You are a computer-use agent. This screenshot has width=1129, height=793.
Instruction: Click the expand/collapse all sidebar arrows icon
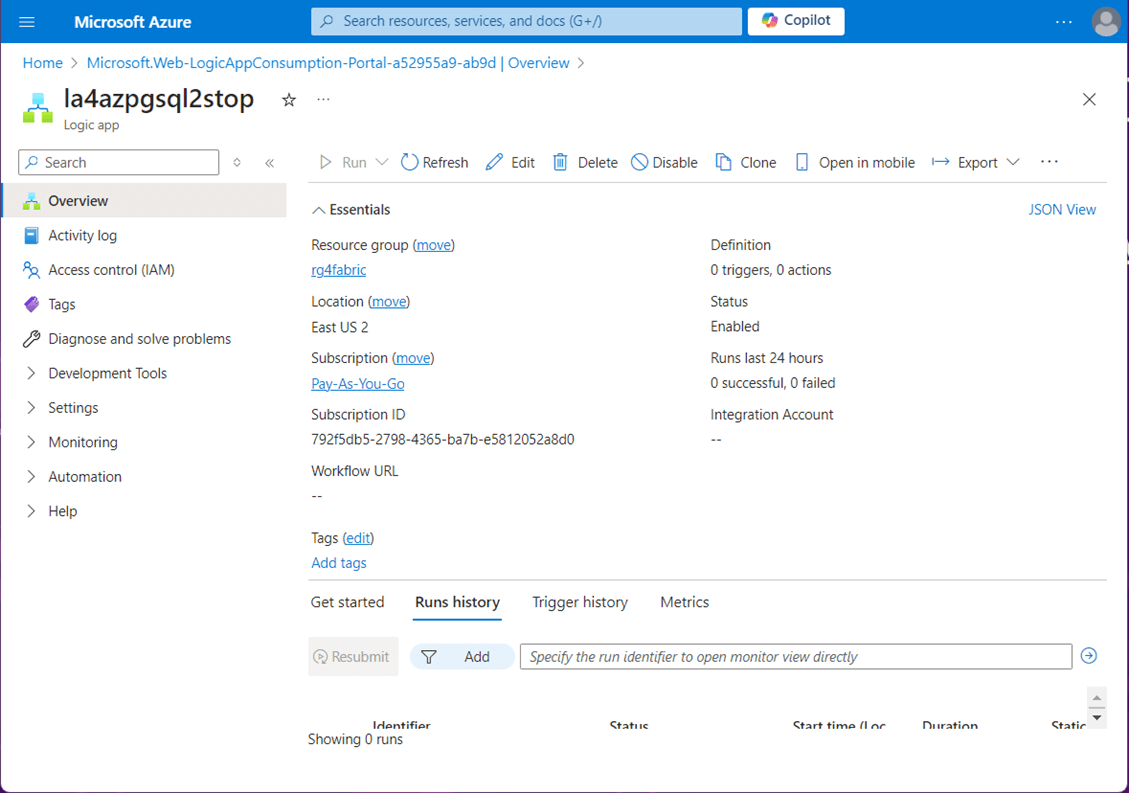(x=237, y=163)
